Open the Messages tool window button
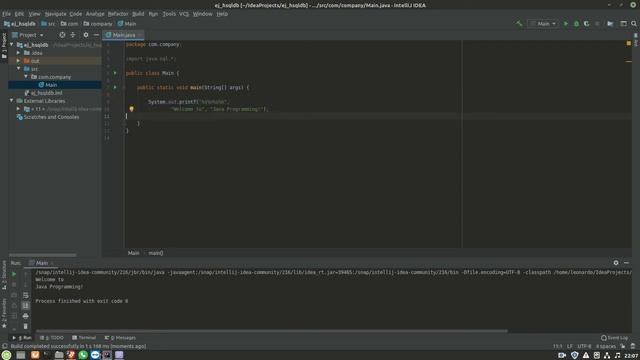Screen dimensions: 640x360 coord(120,338)
